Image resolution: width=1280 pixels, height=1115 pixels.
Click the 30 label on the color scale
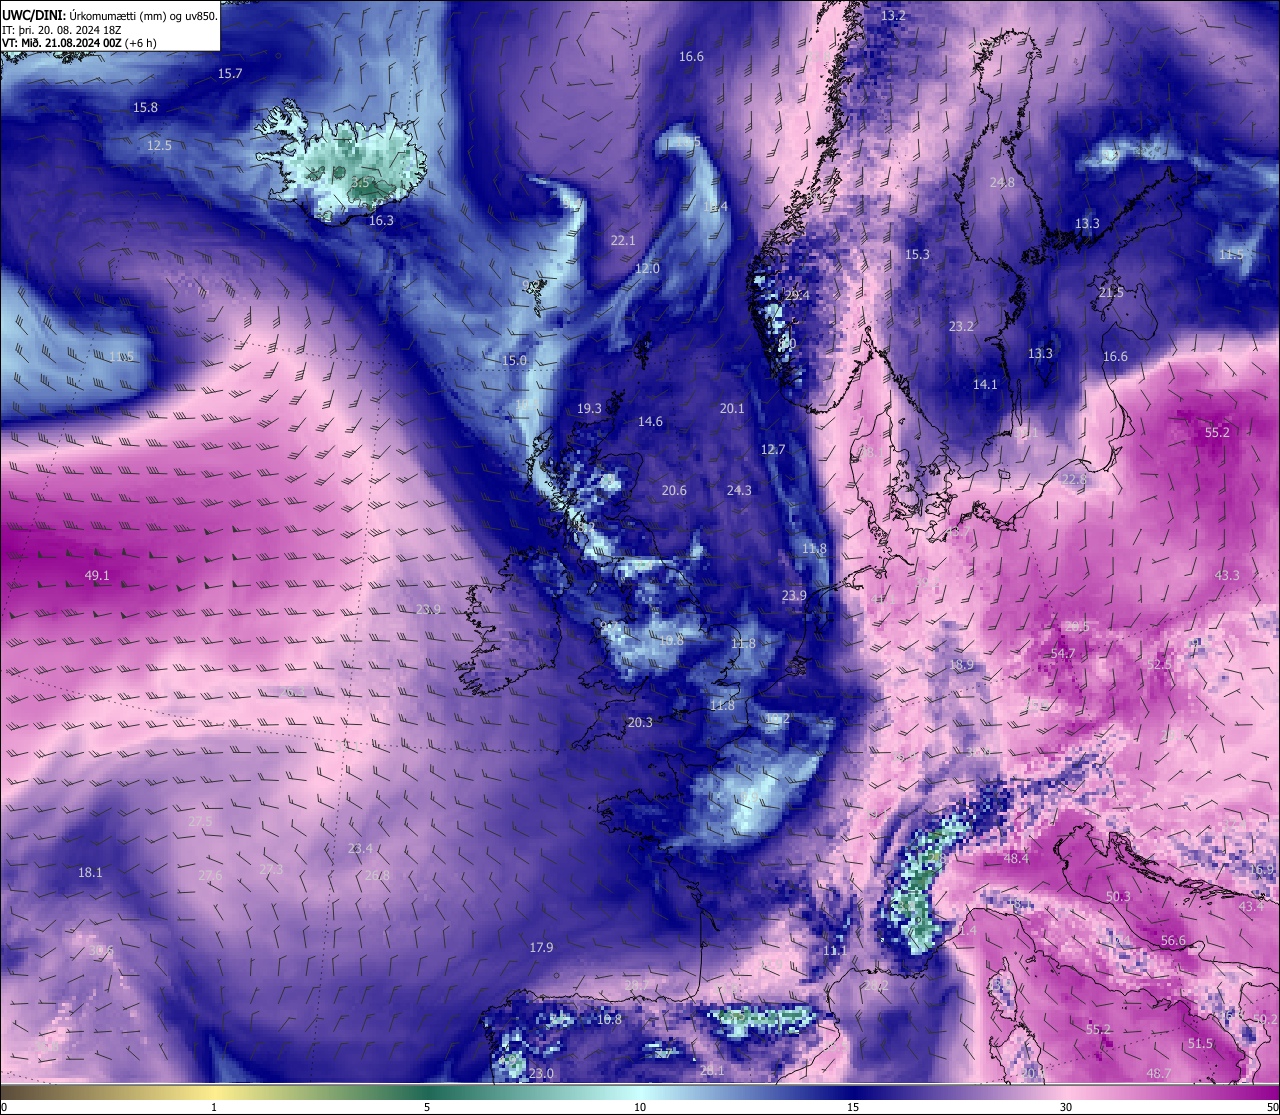[1066, 1107]
